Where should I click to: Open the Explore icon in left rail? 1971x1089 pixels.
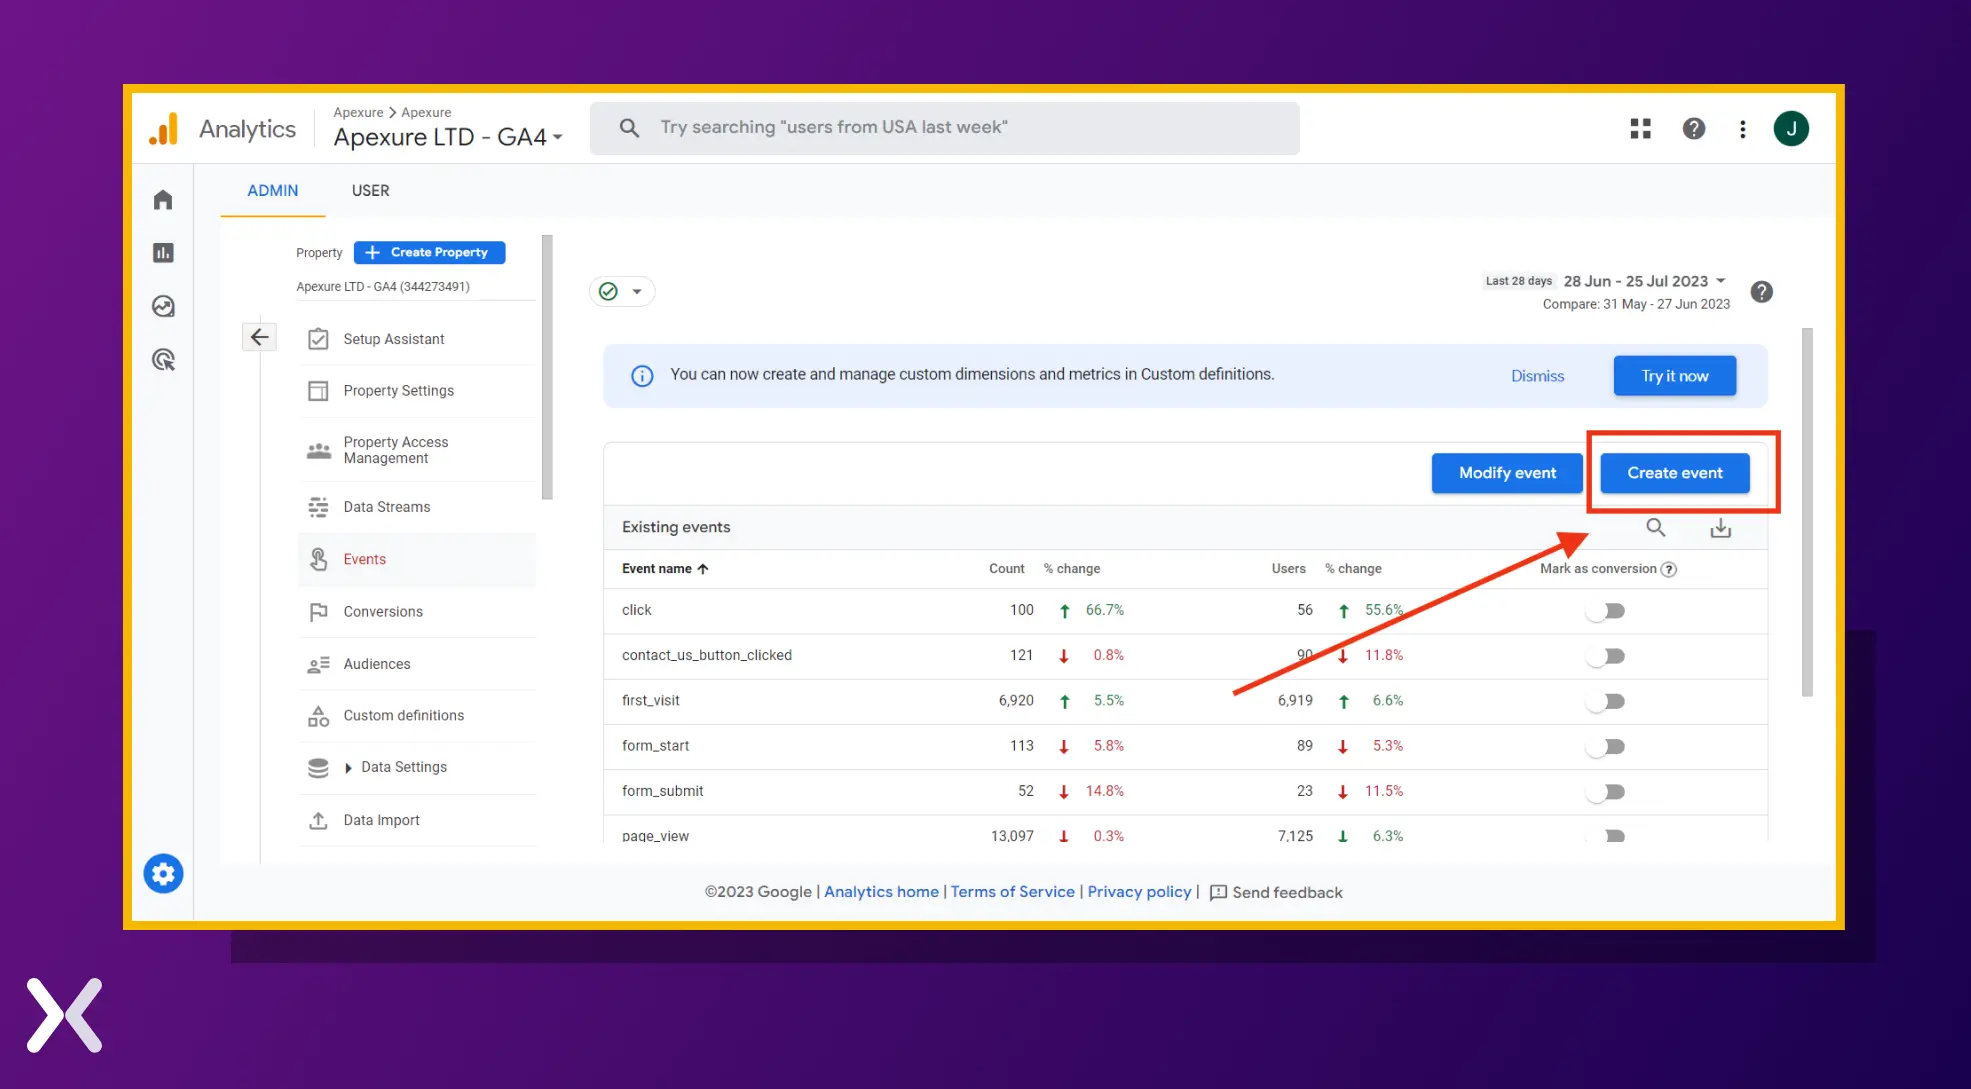coord(163,306)
